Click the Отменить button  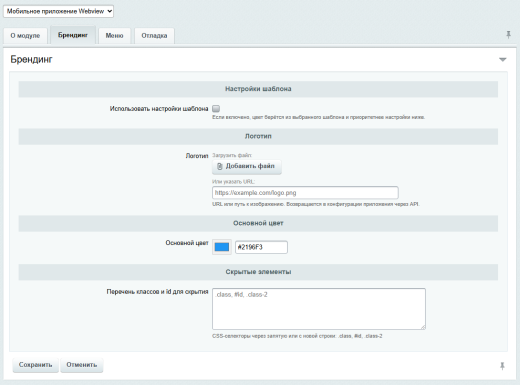pyautogui.click(x=82, y=365)
